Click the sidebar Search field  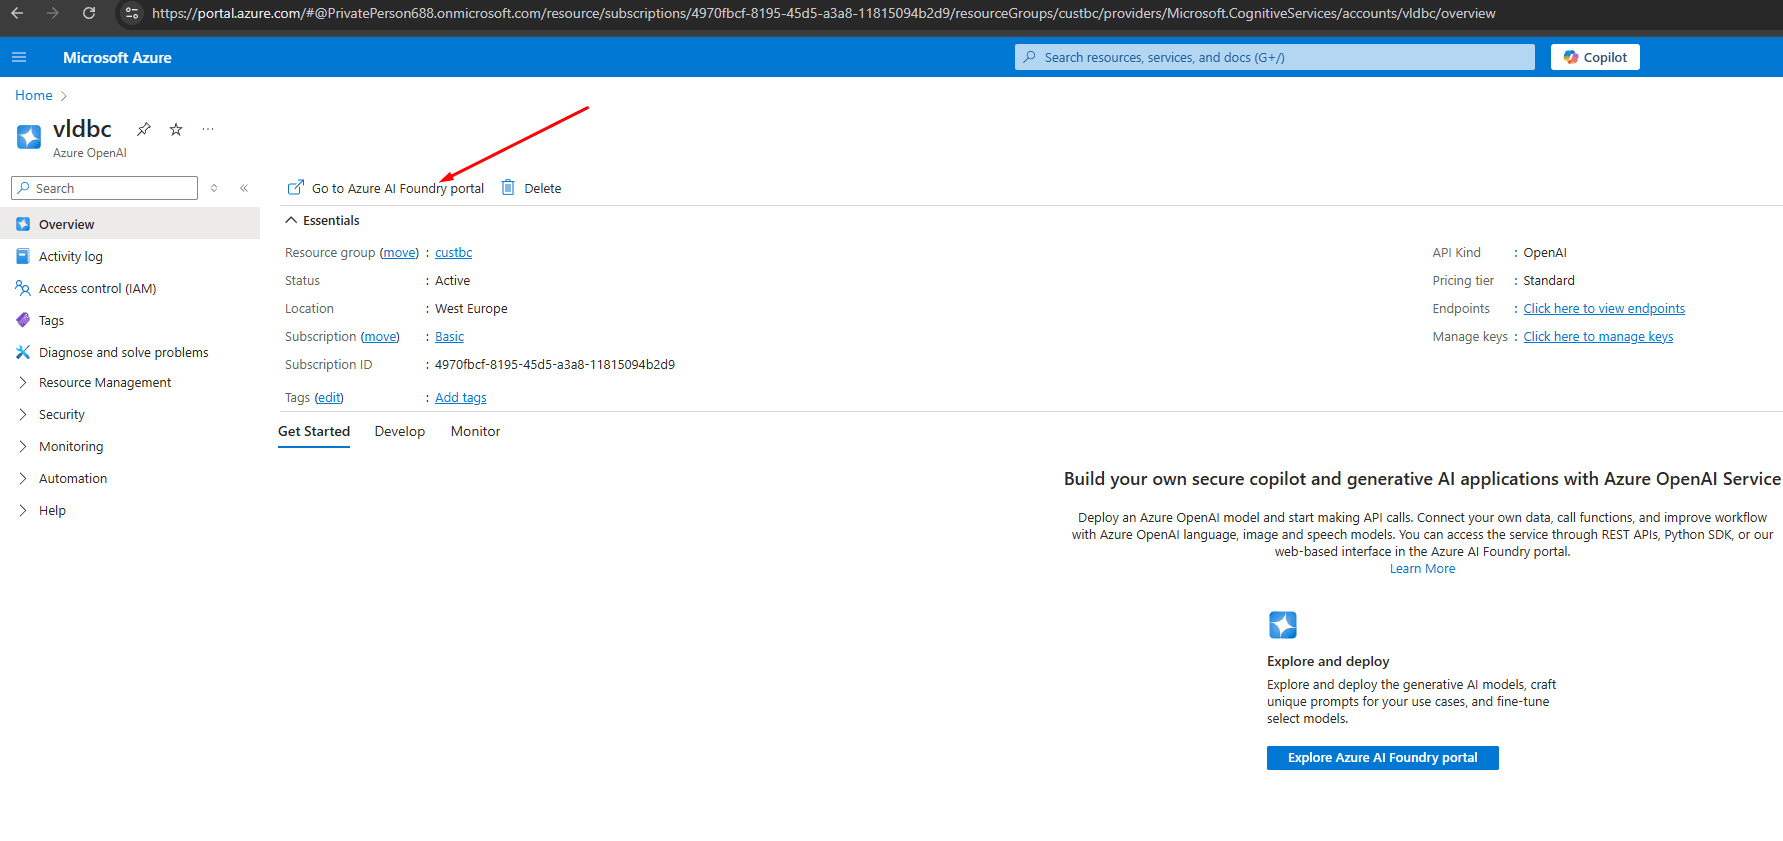(104, 188)
